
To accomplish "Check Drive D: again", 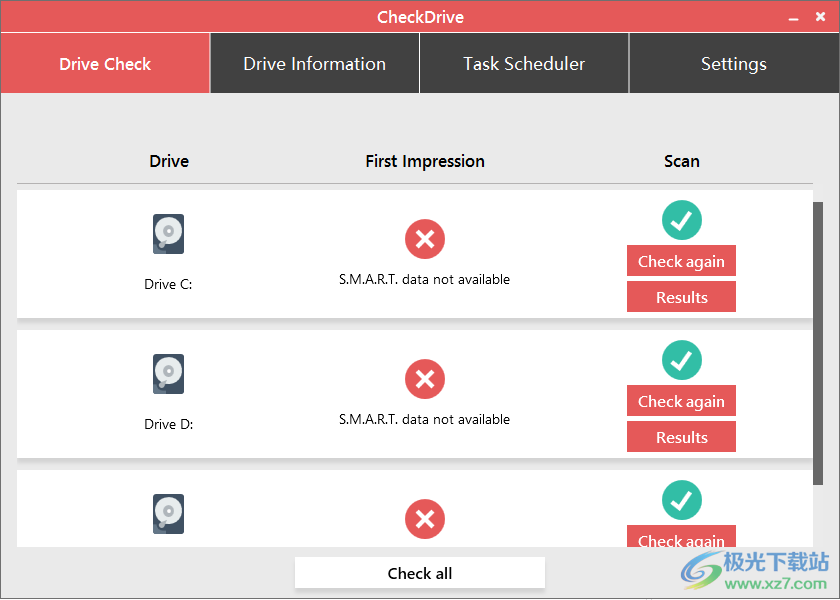I will [681, 401].
